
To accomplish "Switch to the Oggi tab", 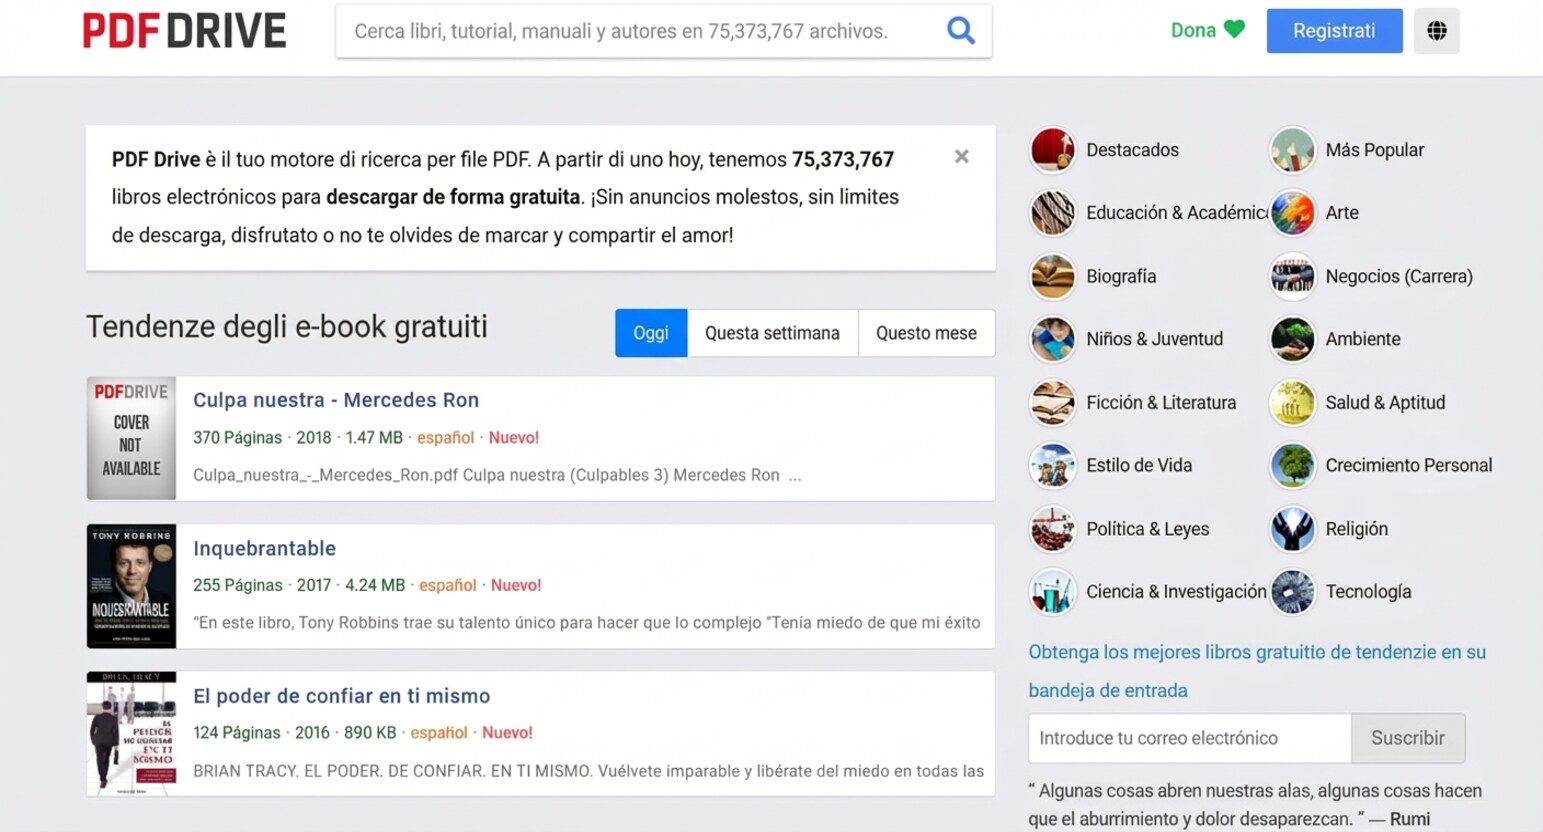I will [x=650, y=333].
